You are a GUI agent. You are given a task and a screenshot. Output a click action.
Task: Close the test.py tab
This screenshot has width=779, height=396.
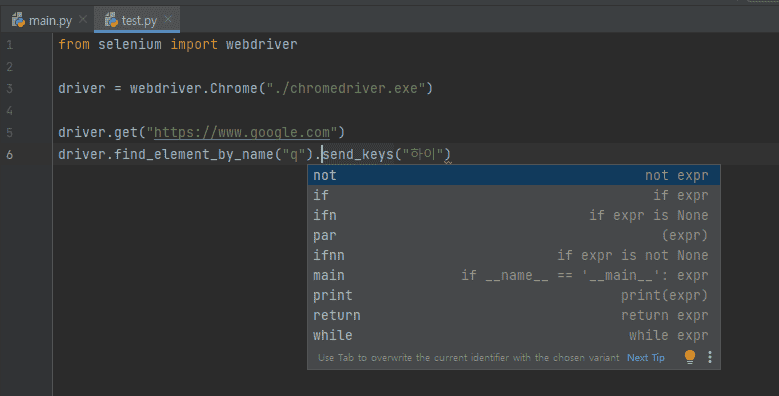coord(168,19)
